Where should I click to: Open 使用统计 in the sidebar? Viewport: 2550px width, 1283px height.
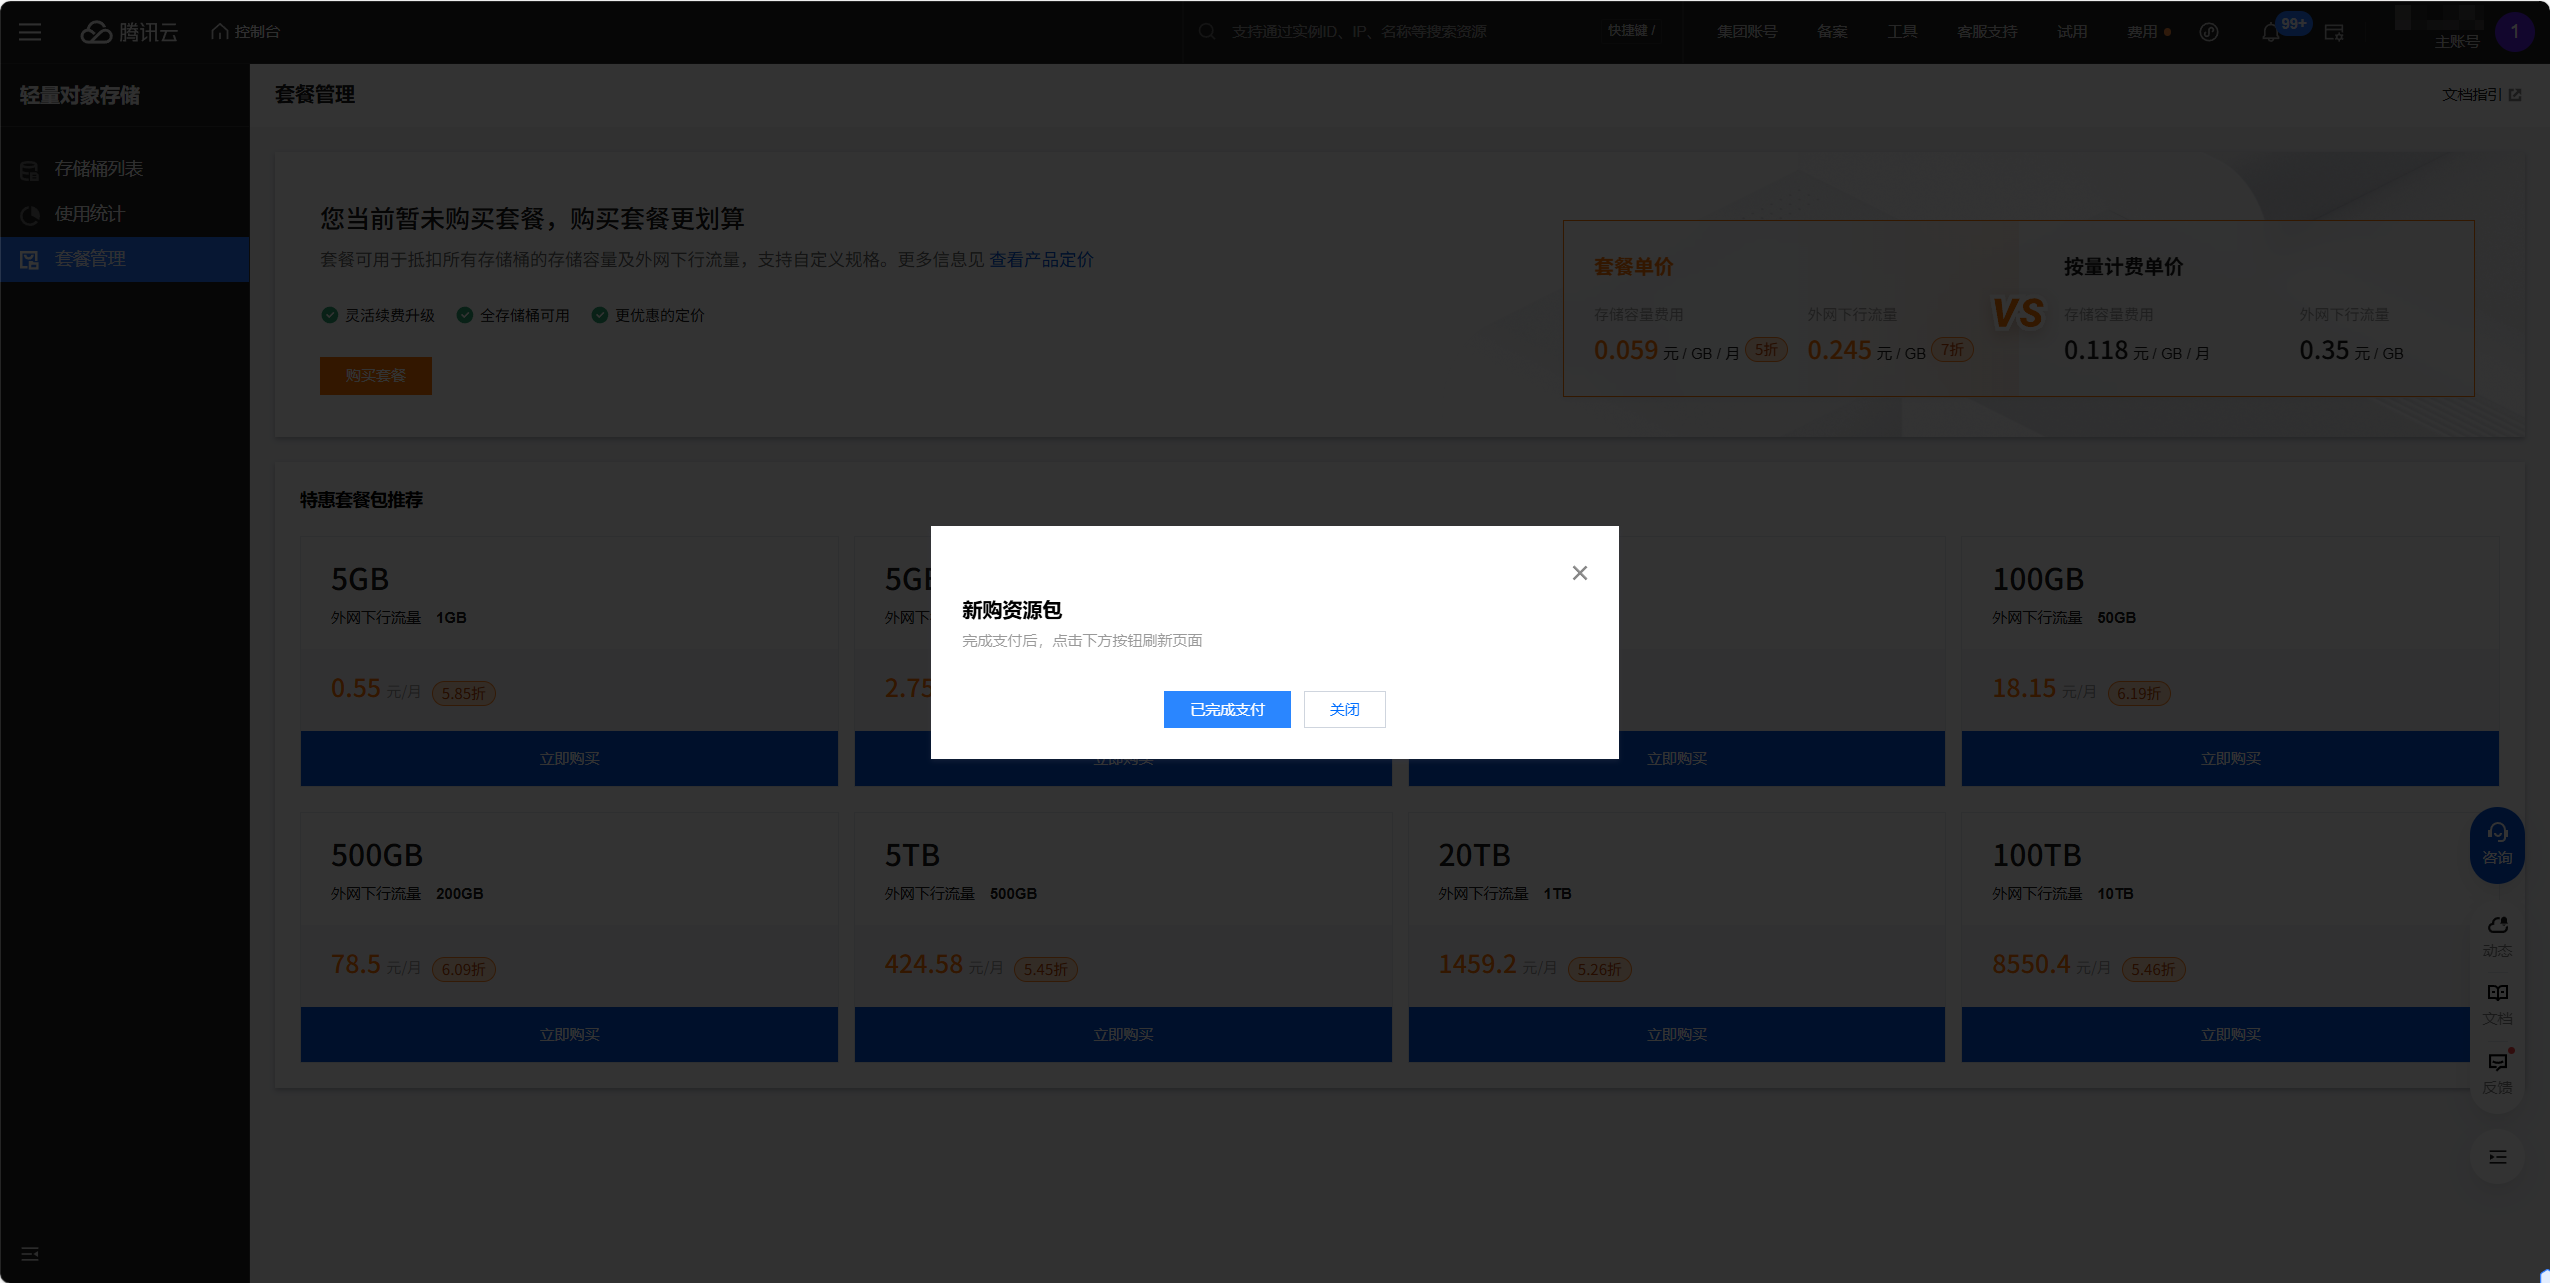point(125,214)
